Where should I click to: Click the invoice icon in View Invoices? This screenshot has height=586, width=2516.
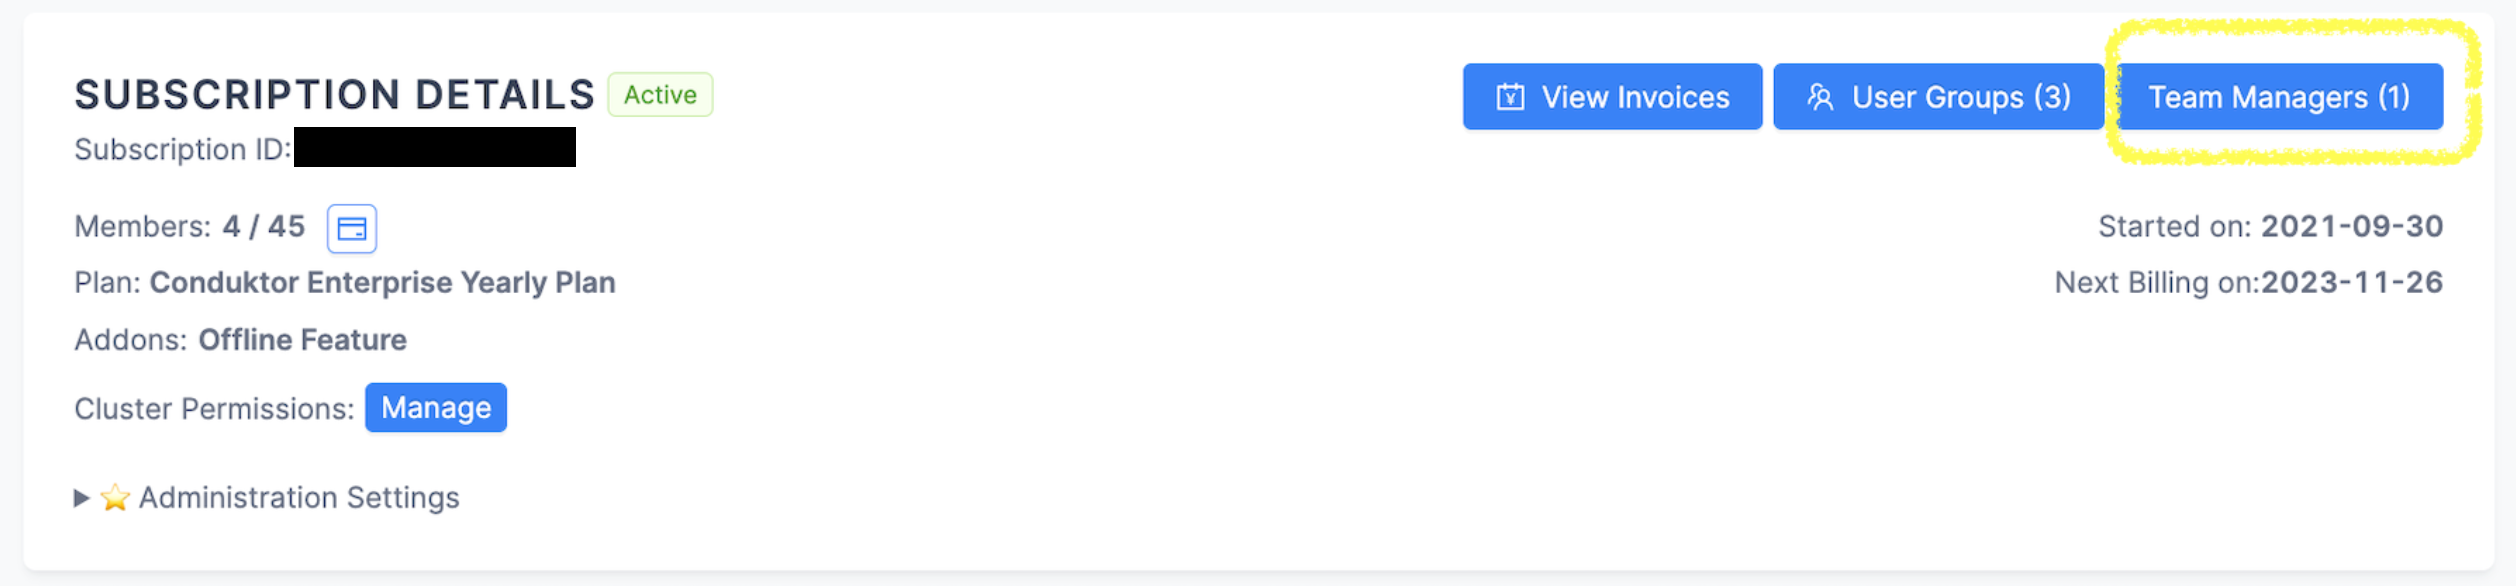point(1510,97)
